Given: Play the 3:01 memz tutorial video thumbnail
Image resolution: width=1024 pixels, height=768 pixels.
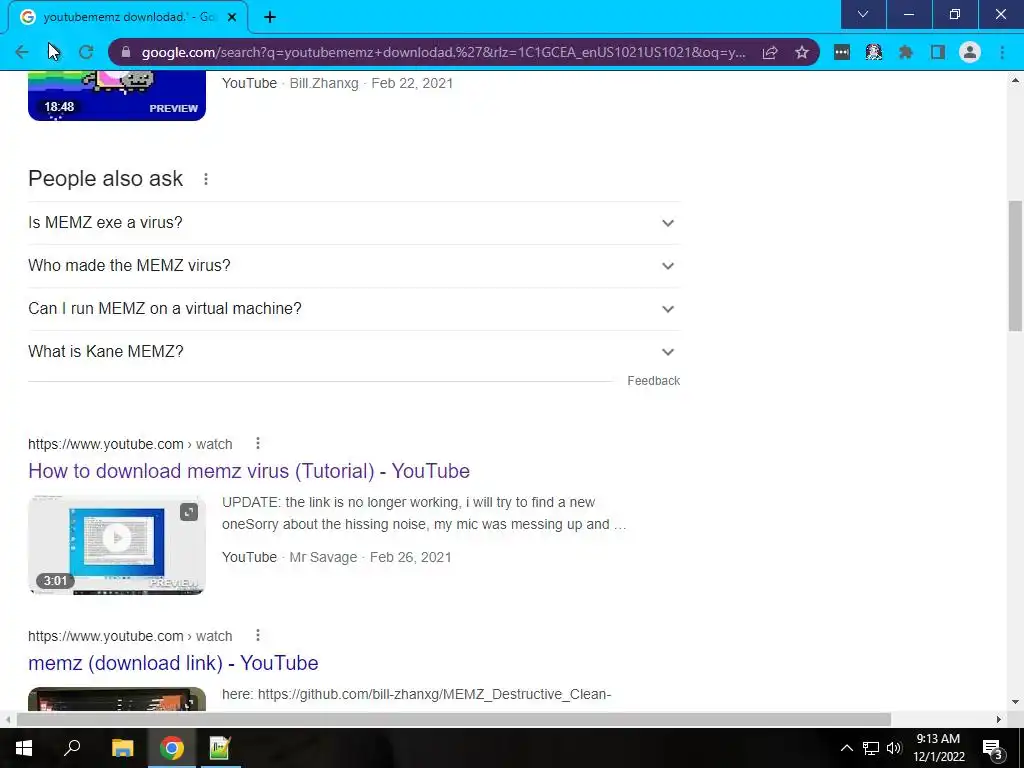Looking at the screenshot, I should [117, 545].
